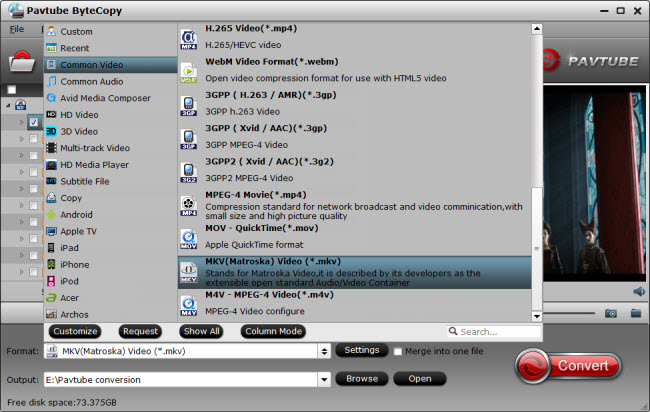This screenshot has height=412, width=650.
Task: Check the last title checkbox in list
Action: click(34, 272)
